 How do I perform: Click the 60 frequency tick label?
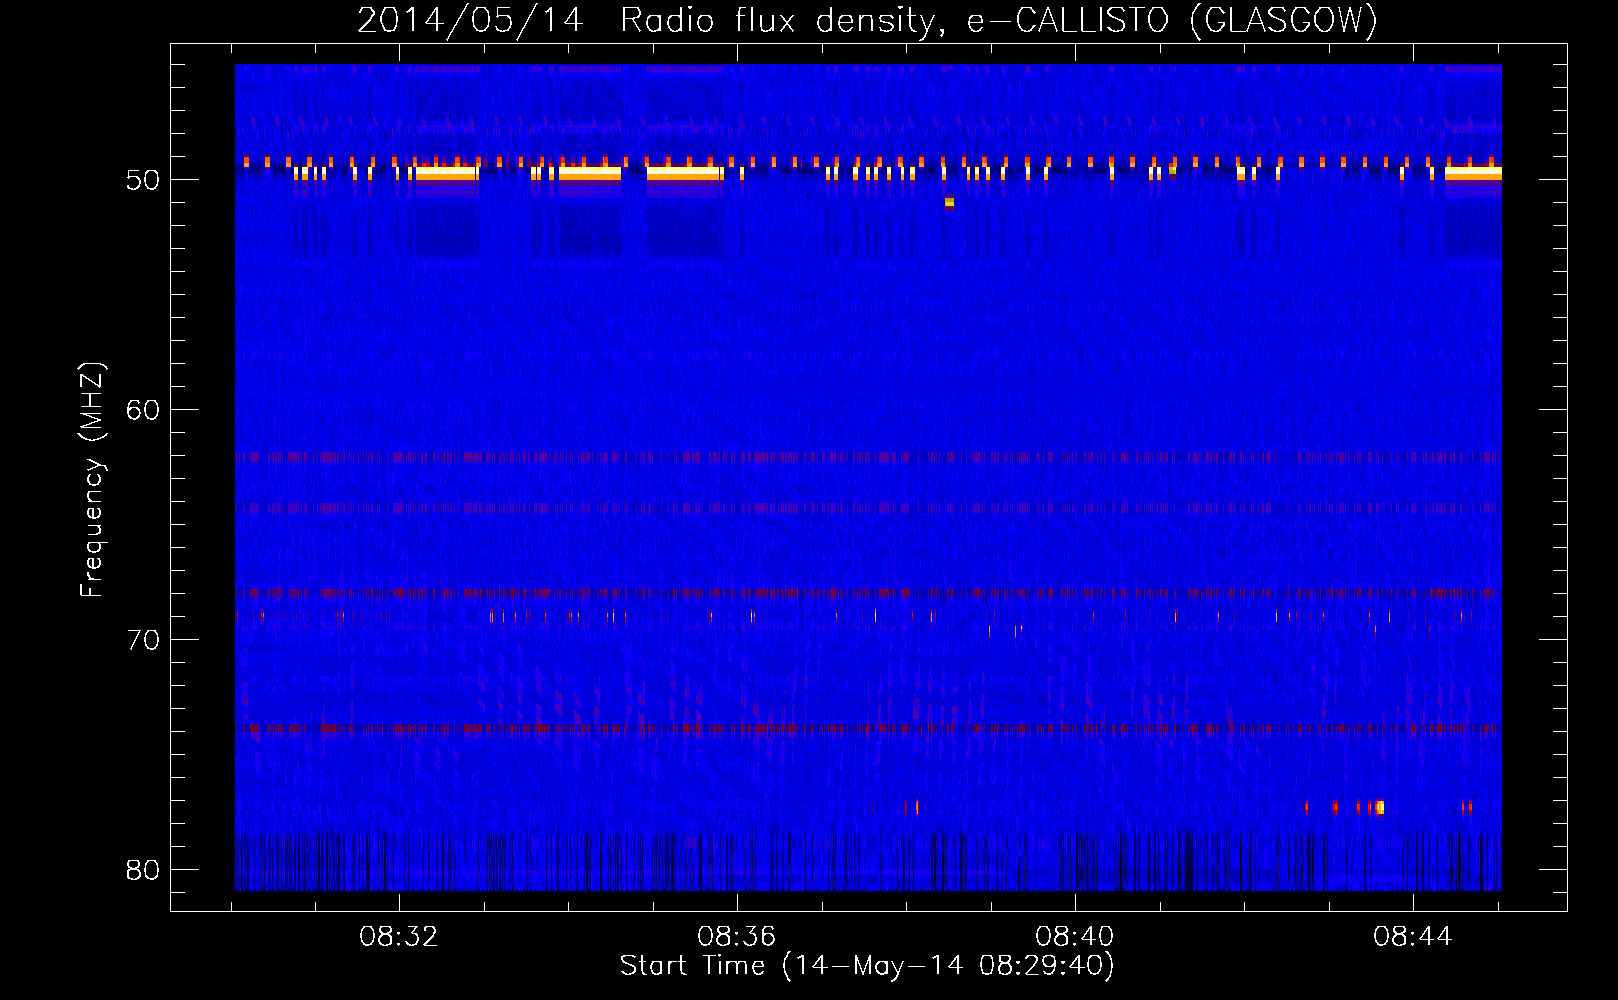tap(143, 410)
